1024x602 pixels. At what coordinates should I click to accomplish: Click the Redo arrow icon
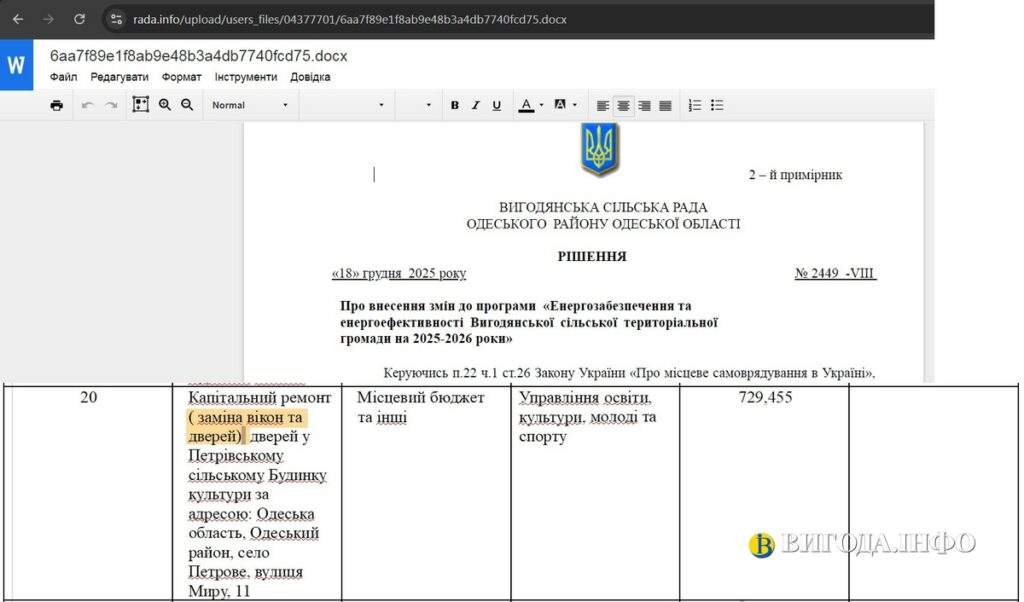tap(111, 105)
